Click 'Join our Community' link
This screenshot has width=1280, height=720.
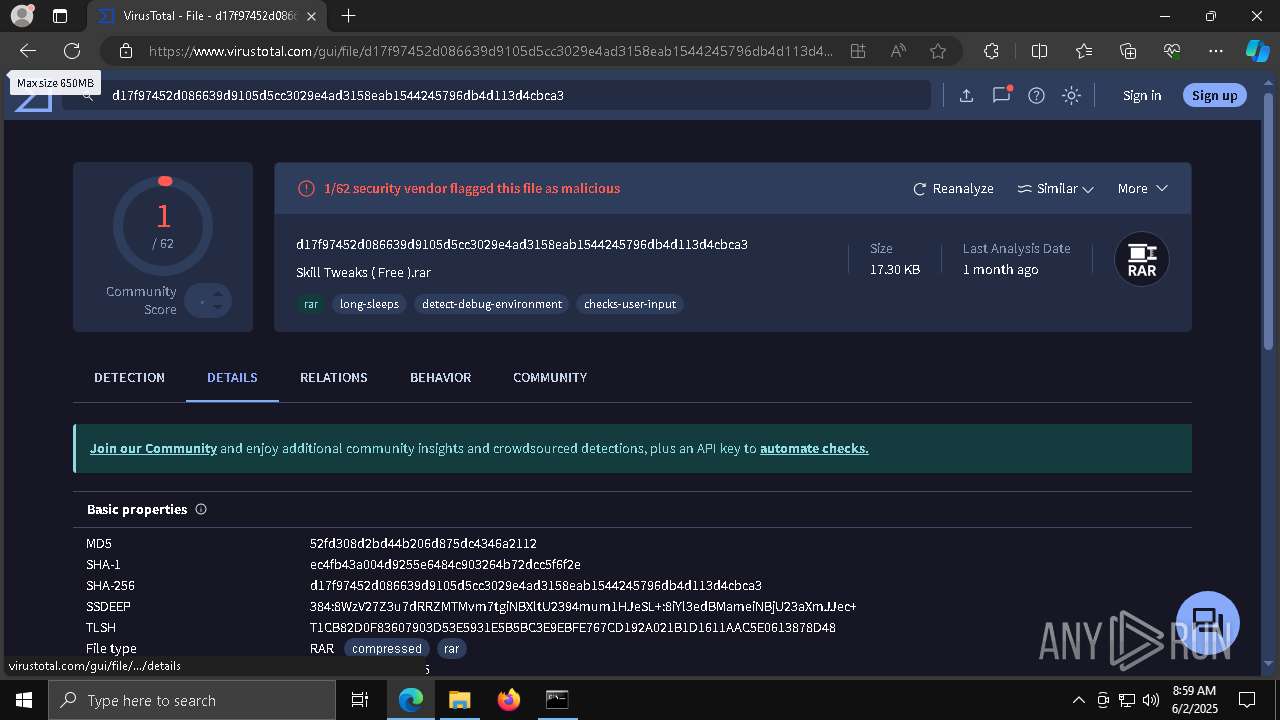[x=153, y=448]
